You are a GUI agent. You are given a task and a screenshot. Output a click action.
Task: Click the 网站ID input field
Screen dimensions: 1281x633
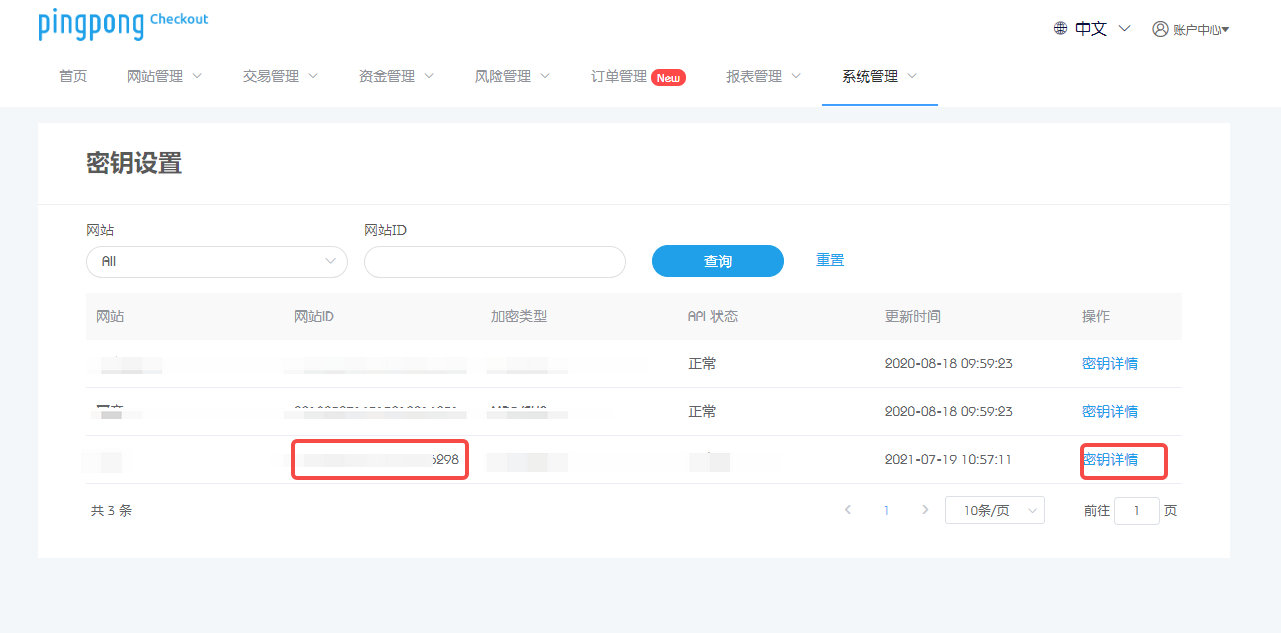tap(494, 261)
